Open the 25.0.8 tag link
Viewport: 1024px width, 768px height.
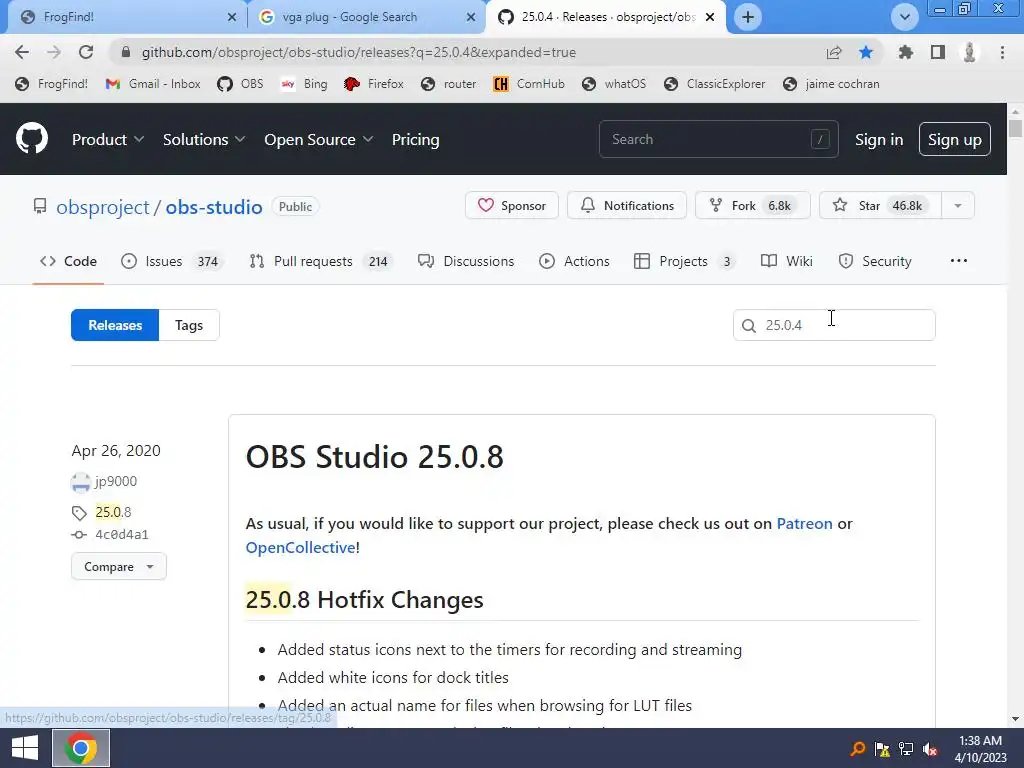pyautogui.click(x=113, y=512)
